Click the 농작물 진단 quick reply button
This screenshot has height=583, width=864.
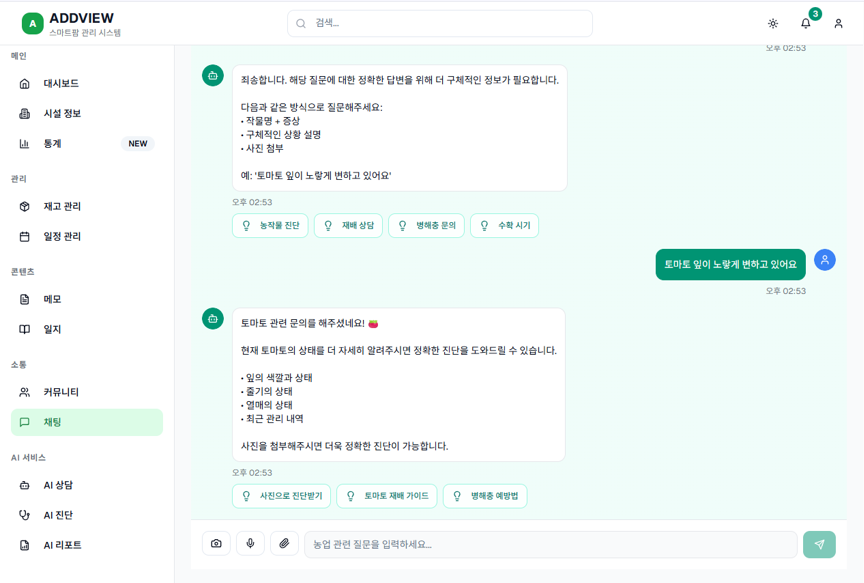(270, 225)
